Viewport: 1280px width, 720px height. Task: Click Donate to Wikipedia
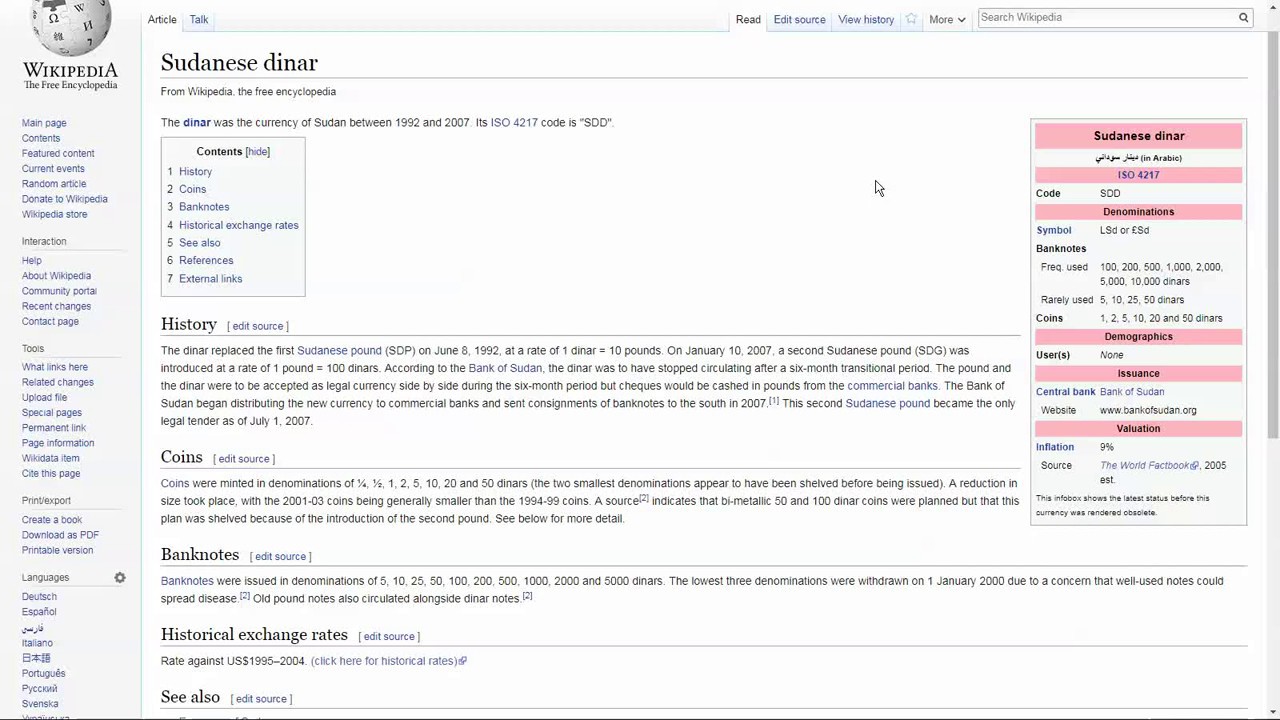click(65, 199)
